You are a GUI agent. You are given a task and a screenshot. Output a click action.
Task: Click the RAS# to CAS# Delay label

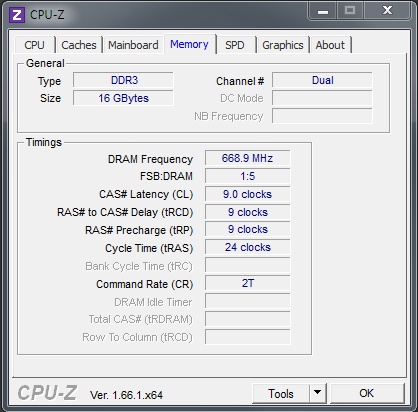pyautogui.click(x=125, y=212)
